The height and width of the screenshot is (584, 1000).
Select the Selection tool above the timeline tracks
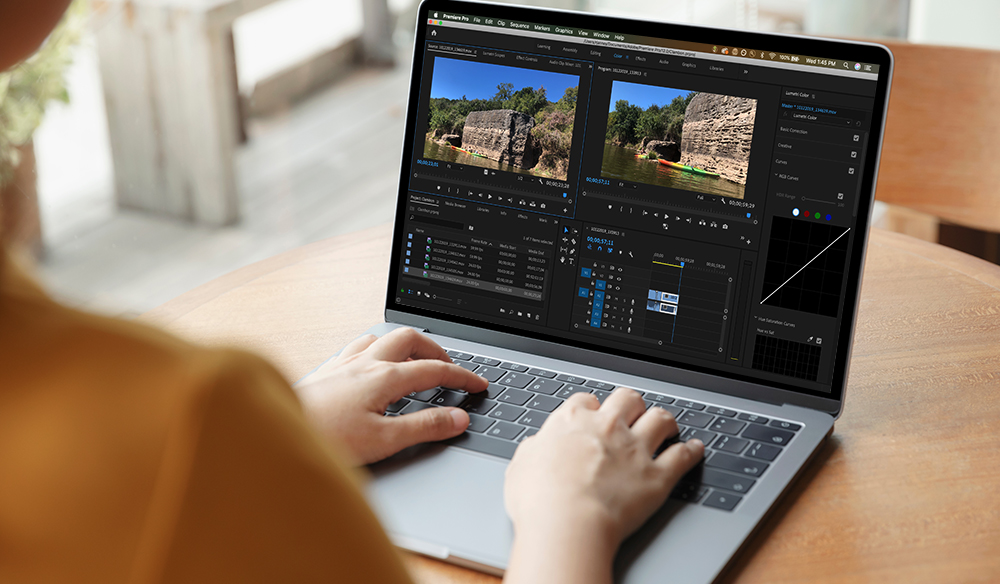pos(566,230)
